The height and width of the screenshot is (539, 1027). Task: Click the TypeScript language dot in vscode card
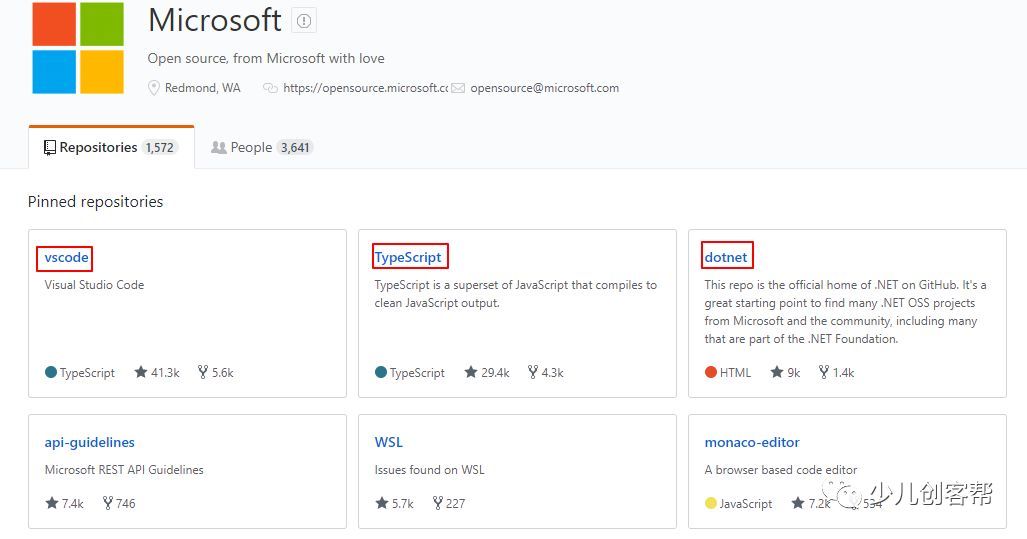[x=51, y=372]
